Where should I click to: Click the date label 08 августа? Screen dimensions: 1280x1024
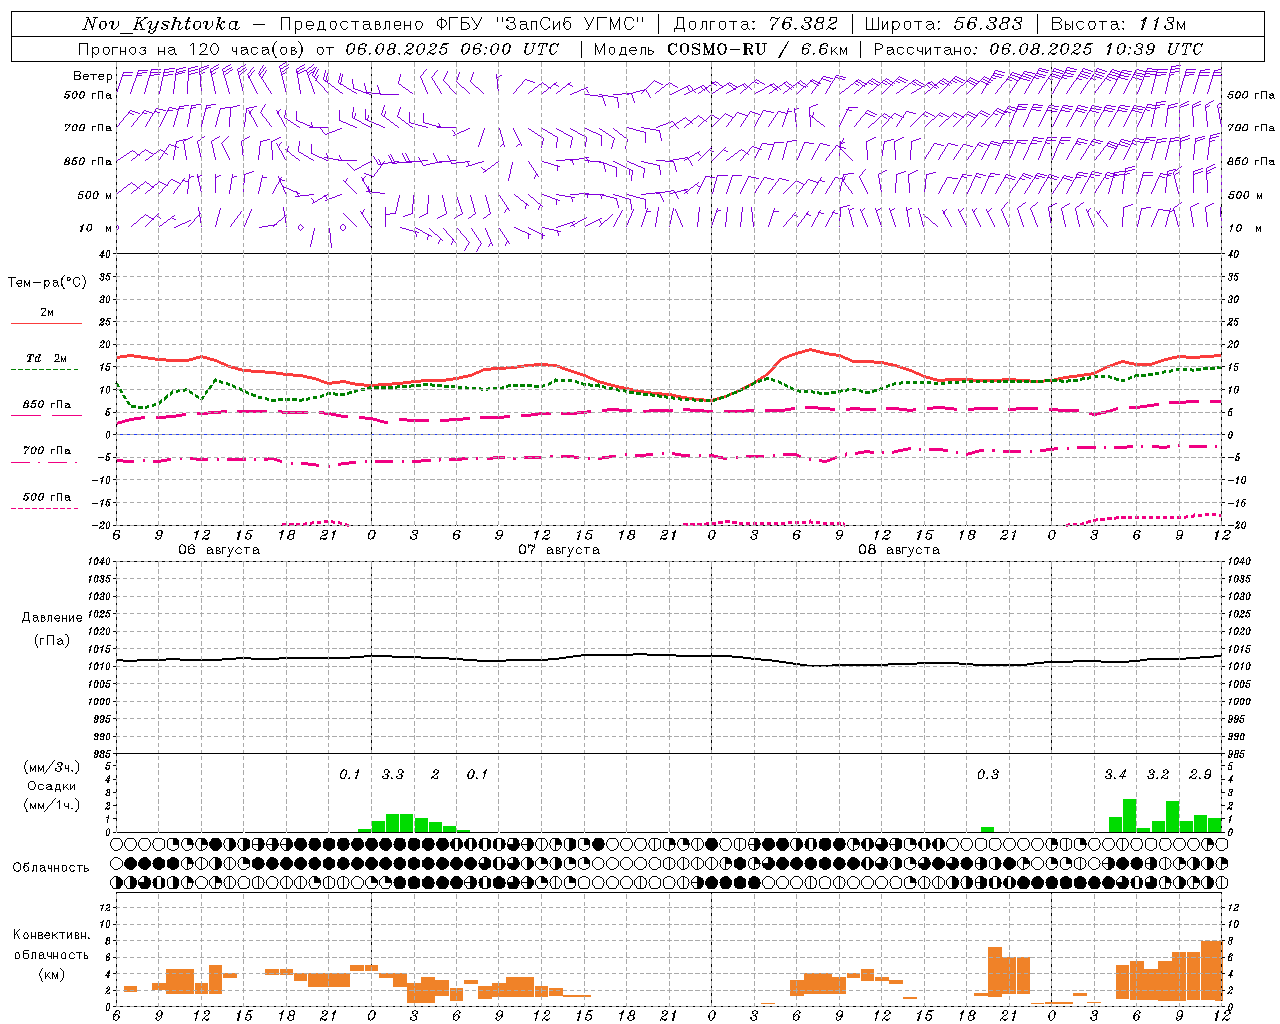899,550
